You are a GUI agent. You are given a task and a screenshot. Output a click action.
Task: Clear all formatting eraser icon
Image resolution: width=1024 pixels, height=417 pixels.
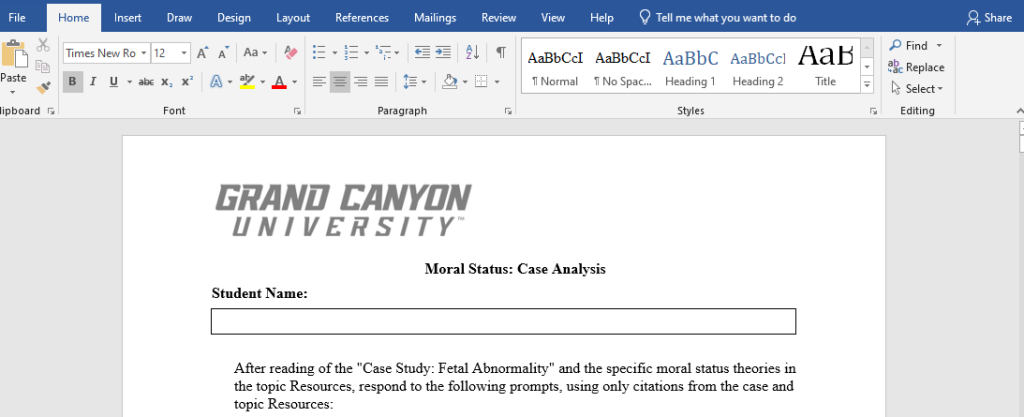point(291,53)
